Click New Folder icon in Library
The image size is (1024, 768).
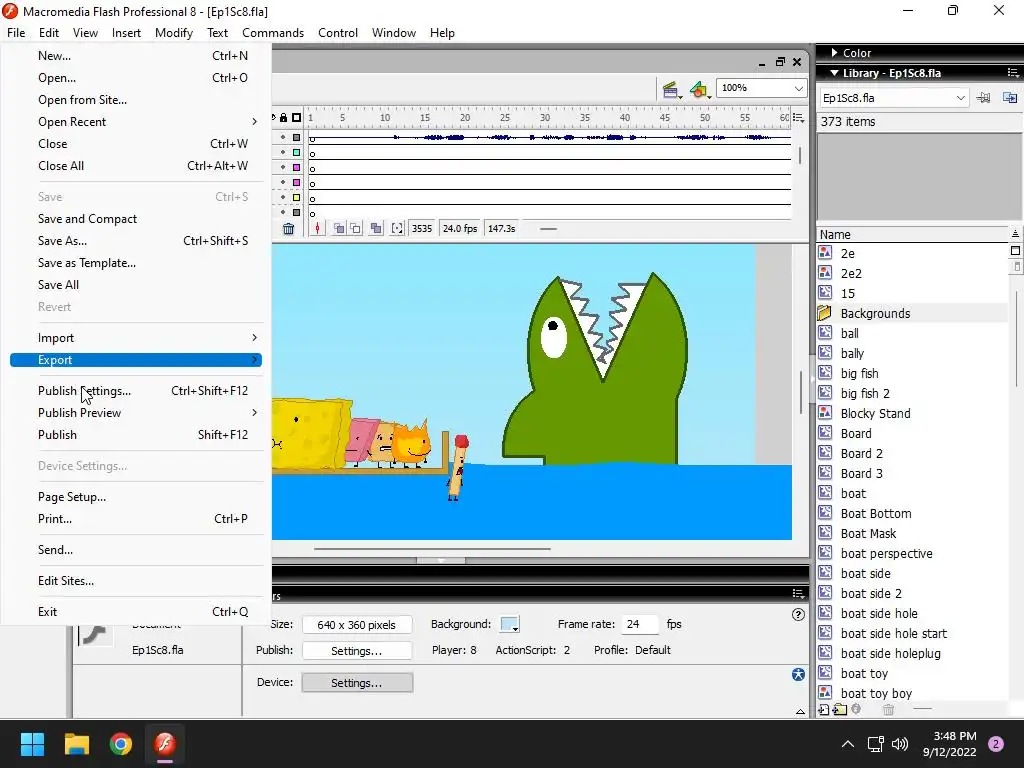pos(840,709)
